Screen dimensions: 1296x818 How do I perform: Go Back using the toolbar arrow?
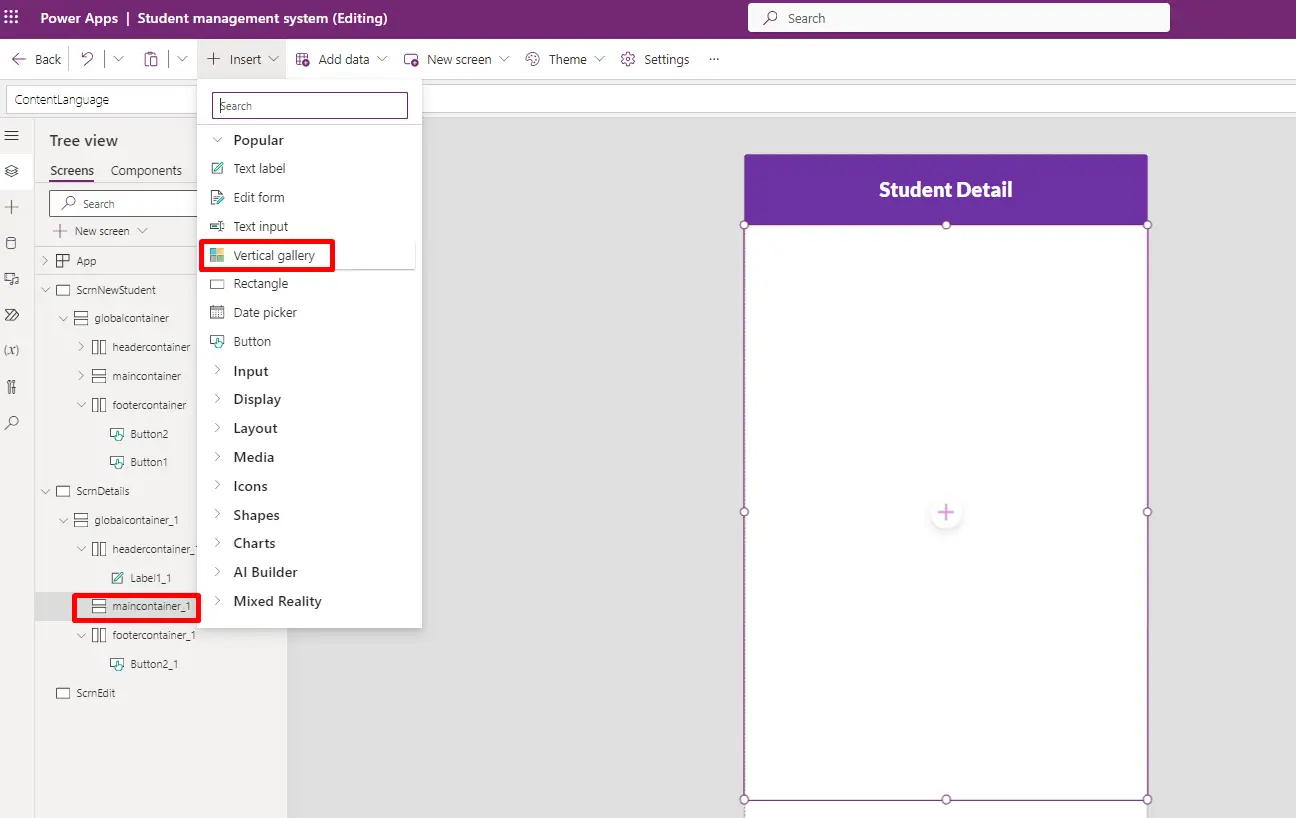(37, 59)
